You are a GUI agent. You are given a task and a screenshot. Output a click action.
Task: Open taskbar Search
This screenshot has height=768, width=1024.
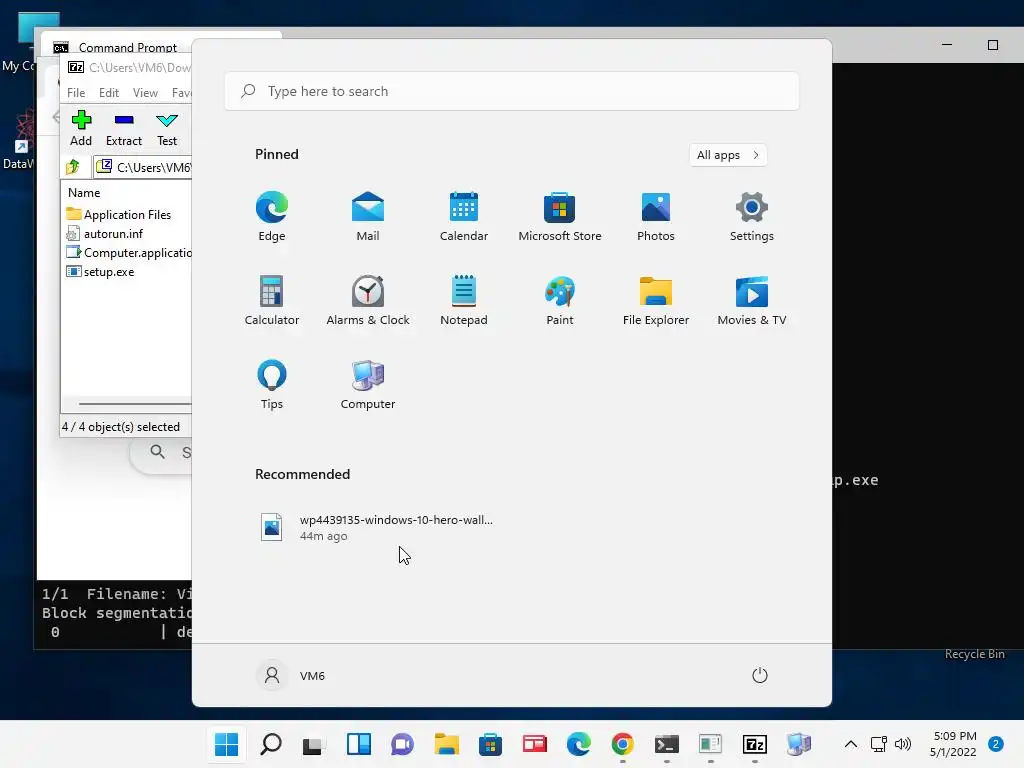pos(271,744)
